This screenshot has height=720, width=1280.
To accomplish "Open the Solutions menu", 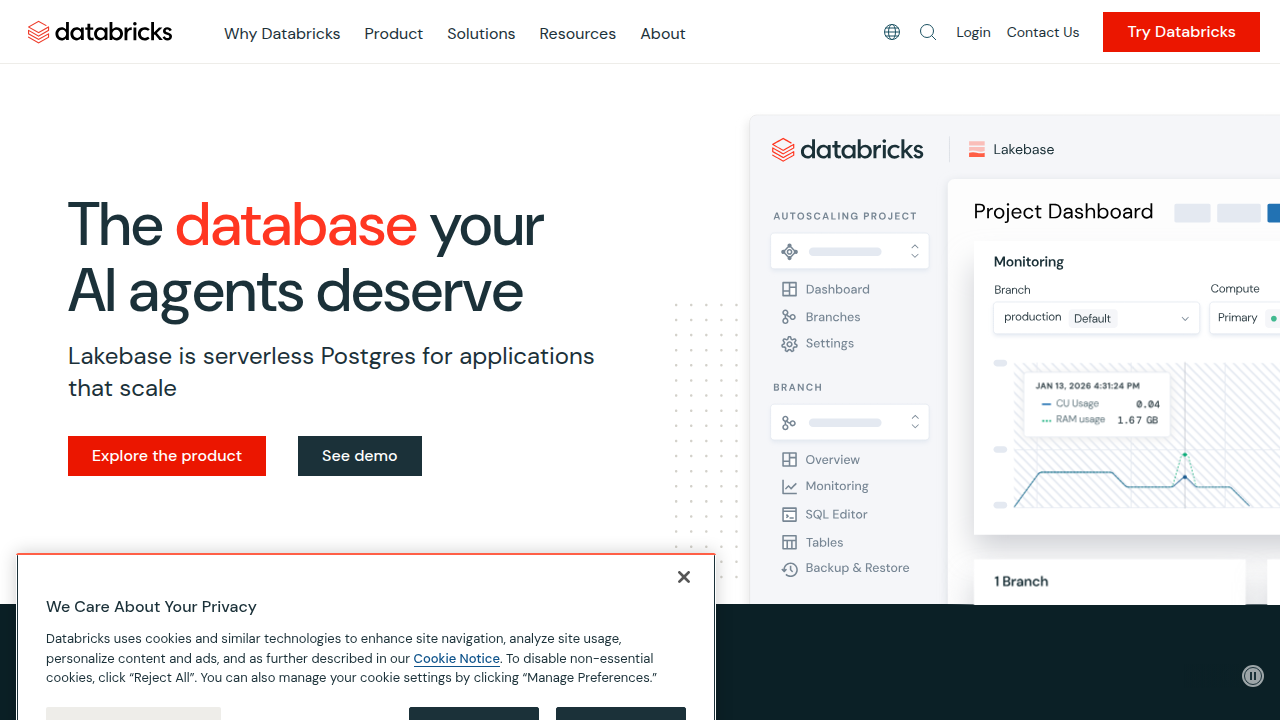I will 481,34.
